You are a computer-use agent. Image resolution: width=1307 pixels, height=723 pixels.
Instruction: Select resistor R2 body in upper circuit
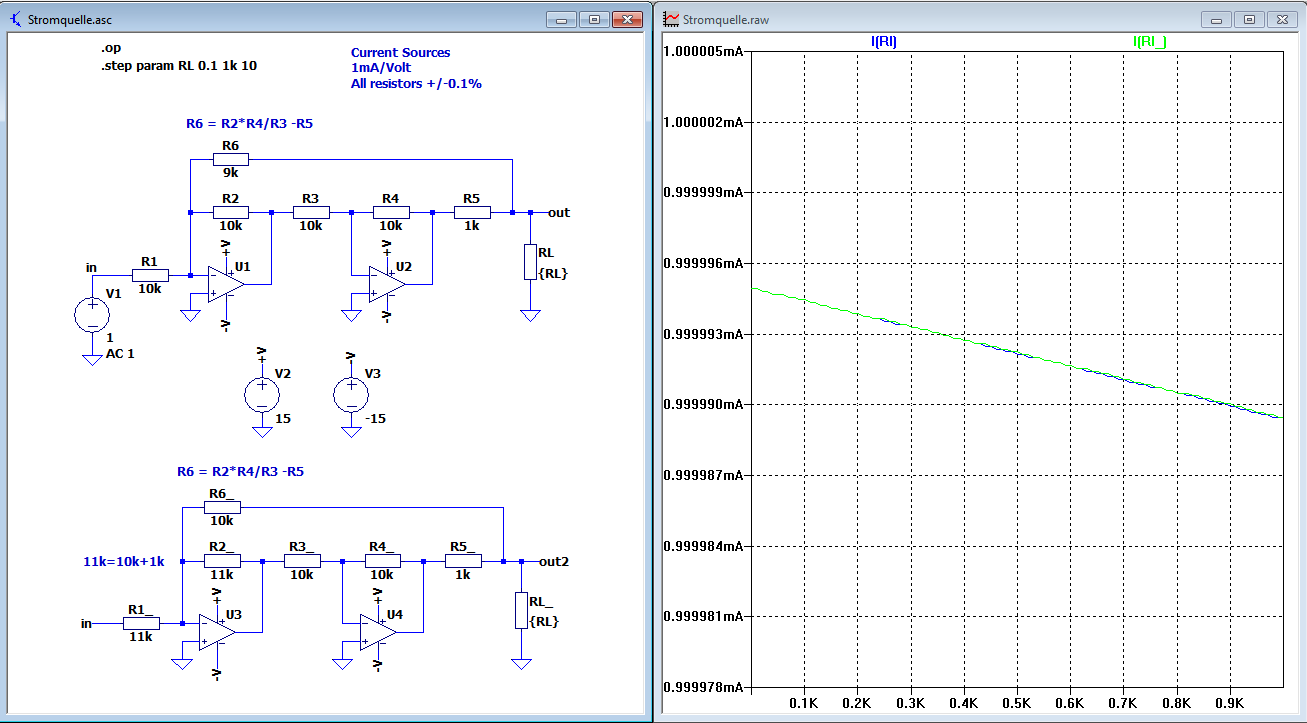pyautogui.click(x=231, y=212)
